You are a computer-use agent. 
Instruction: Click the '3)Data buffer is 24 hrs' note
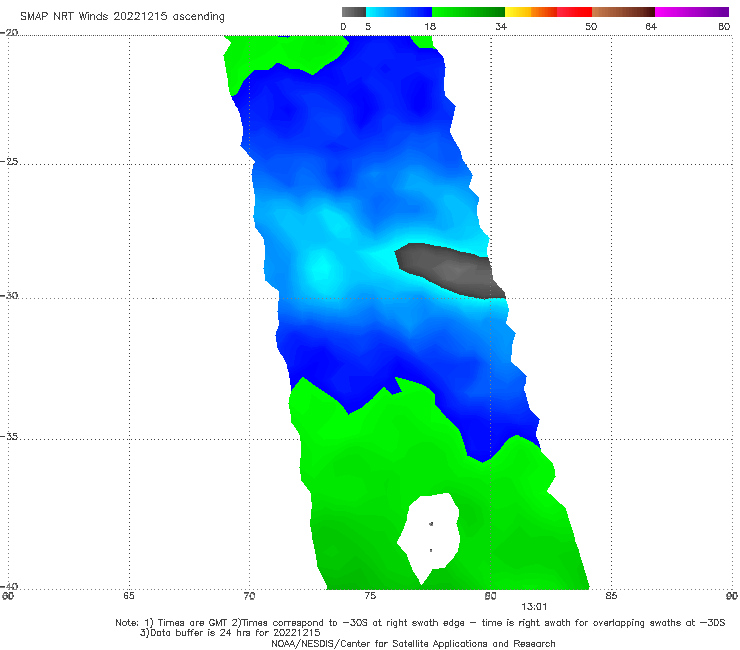click(x=230, y=633)
